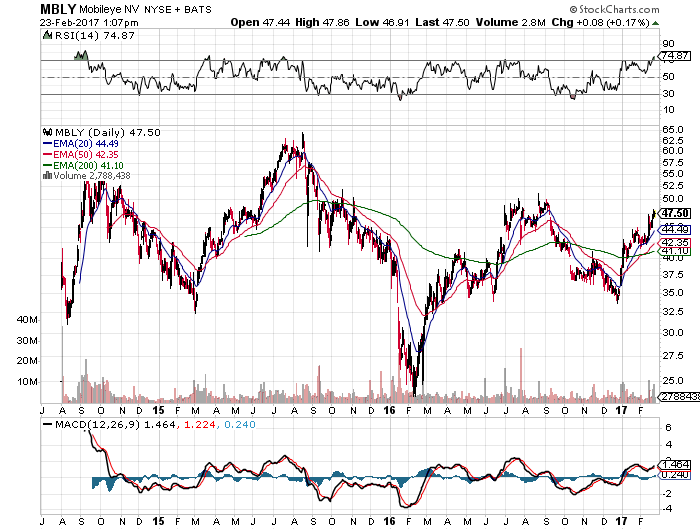
Task: Click the blue EMA(20) line swatch
Action: (x=47, y=144)
